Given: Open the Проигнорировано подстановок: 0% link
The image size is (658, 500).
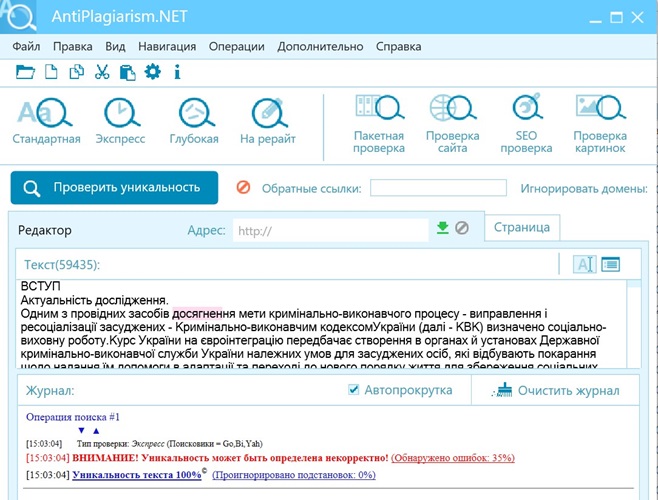Looking at the screenshot, I should (x=294, y=475).
